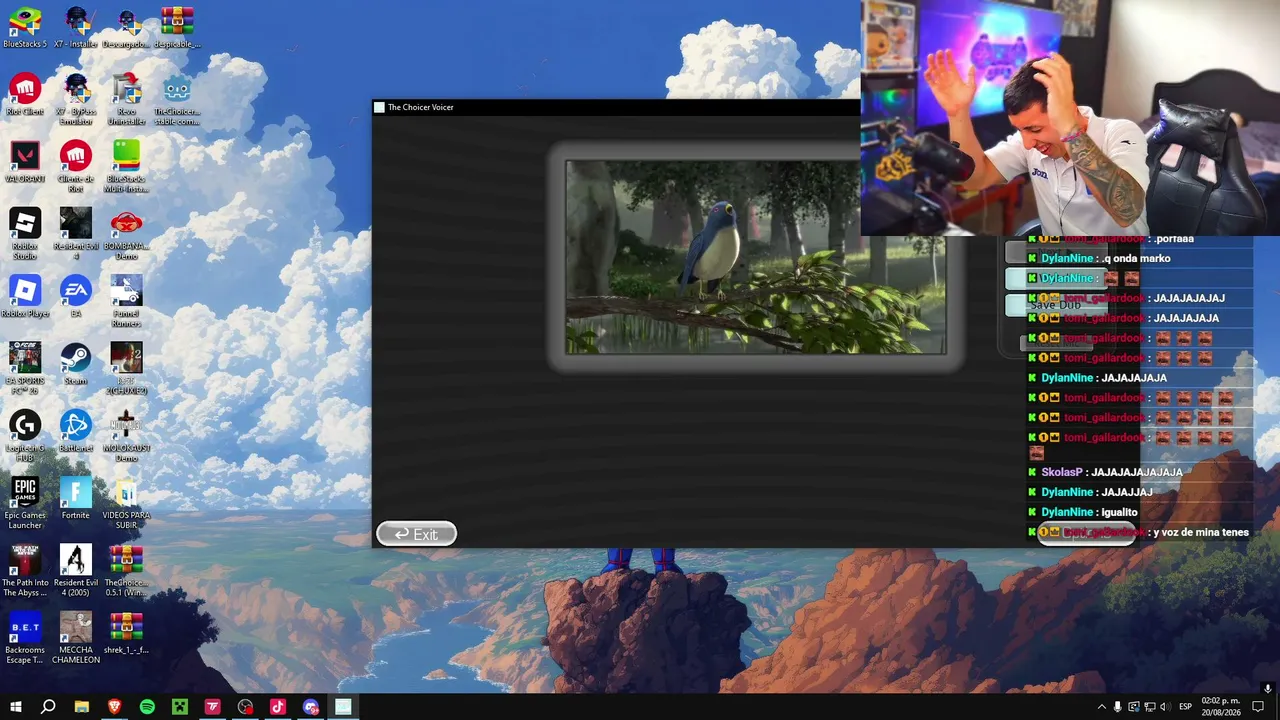1280x720 pixels.
Task: Select the EA SPORTS FC 26 desktop icon
Action: (x=25, y=368)
